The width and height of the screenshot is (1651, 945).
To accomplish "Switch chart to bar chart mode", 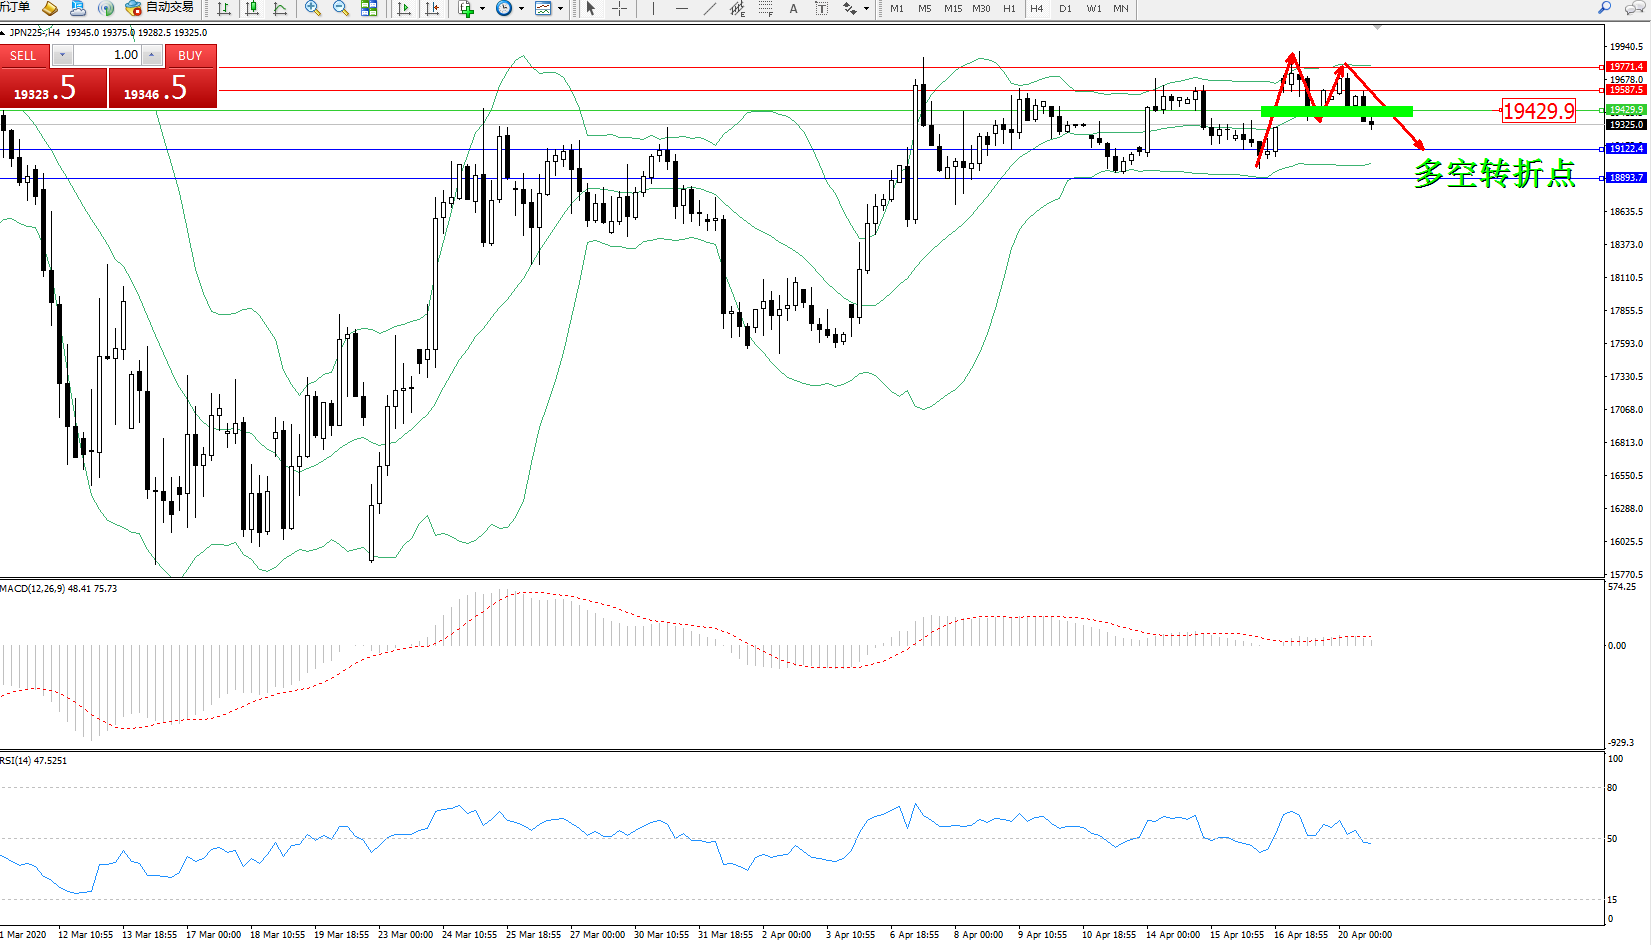I will point(224,9).
